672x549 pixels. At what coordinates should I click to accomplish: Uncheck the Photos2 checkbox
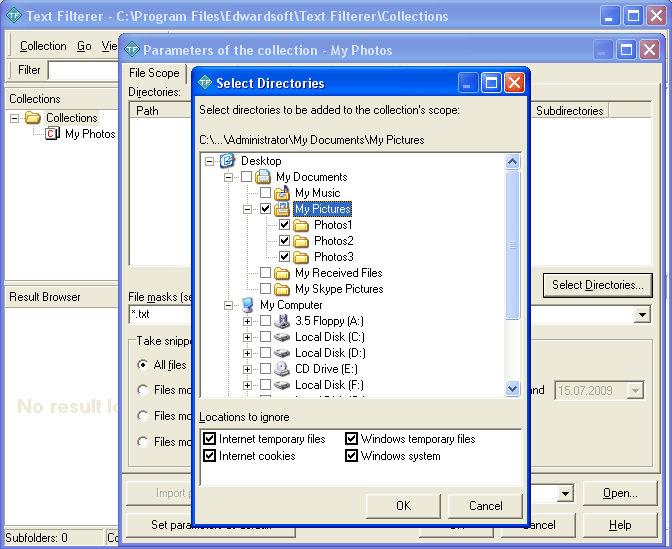click(284, 240)
